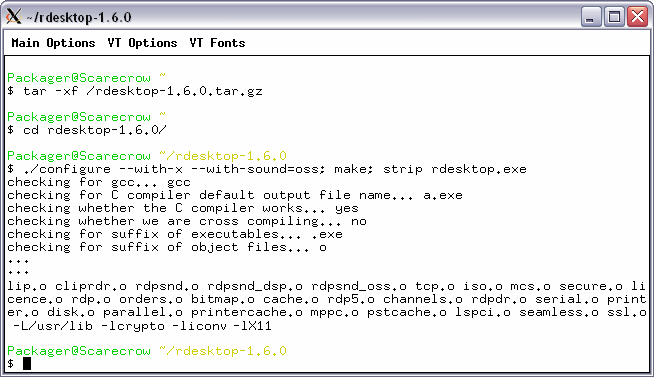Click the line starting 'er.o disk.o parallel.o'
654x377 pixels.
tap(327, 312)
